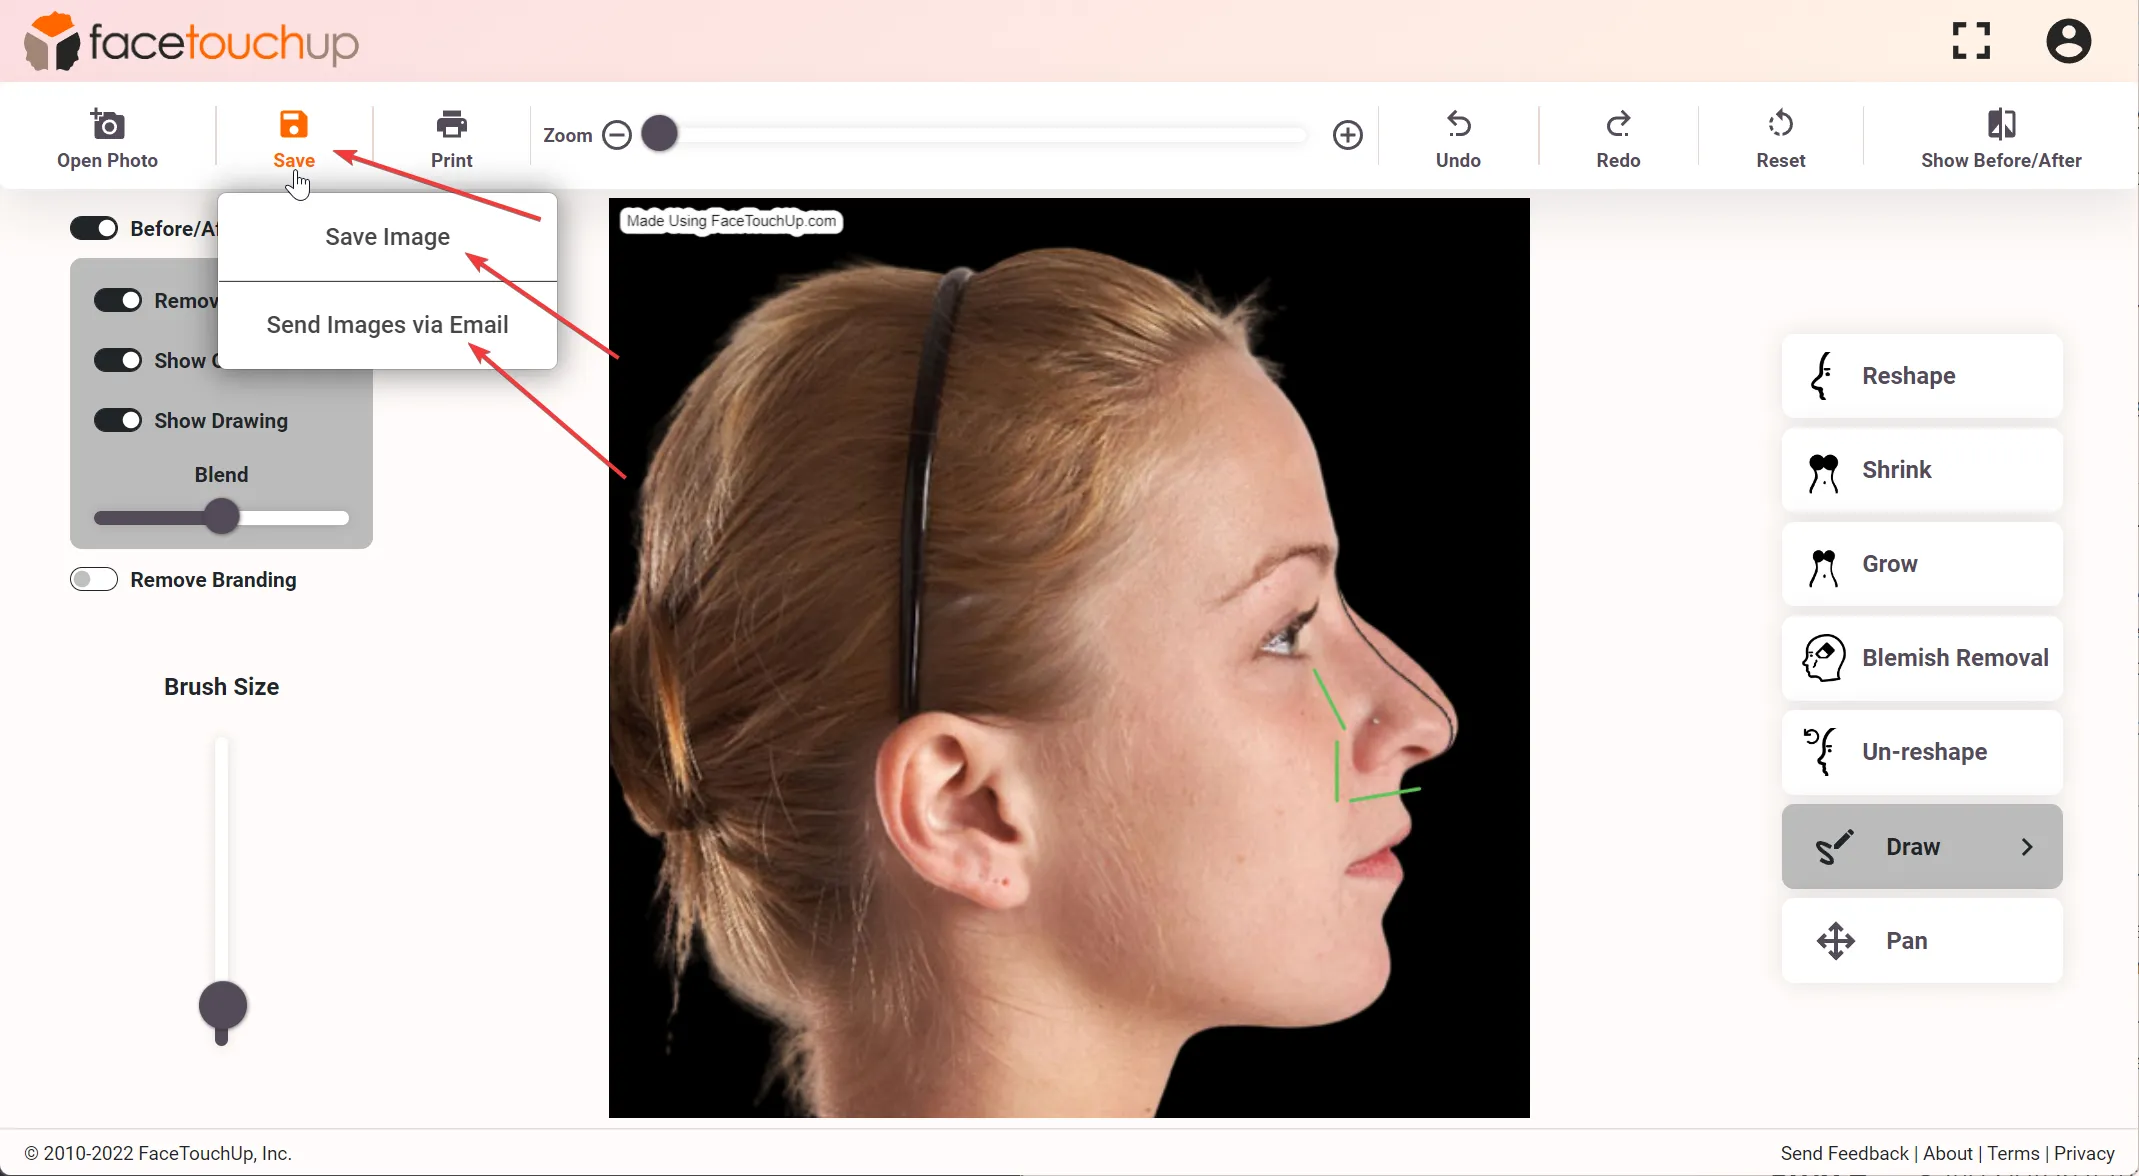2139x1176 pixels.
Task: Click the Send Feedback link
Action: [x=1845, y=1153]
